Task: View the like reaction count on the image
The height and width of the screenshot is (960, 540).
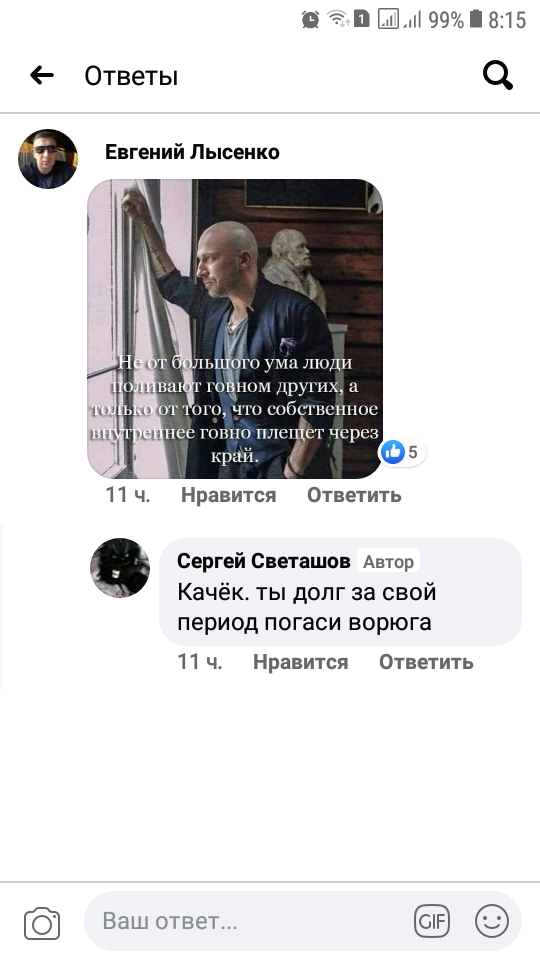Action: coord(402,452)
